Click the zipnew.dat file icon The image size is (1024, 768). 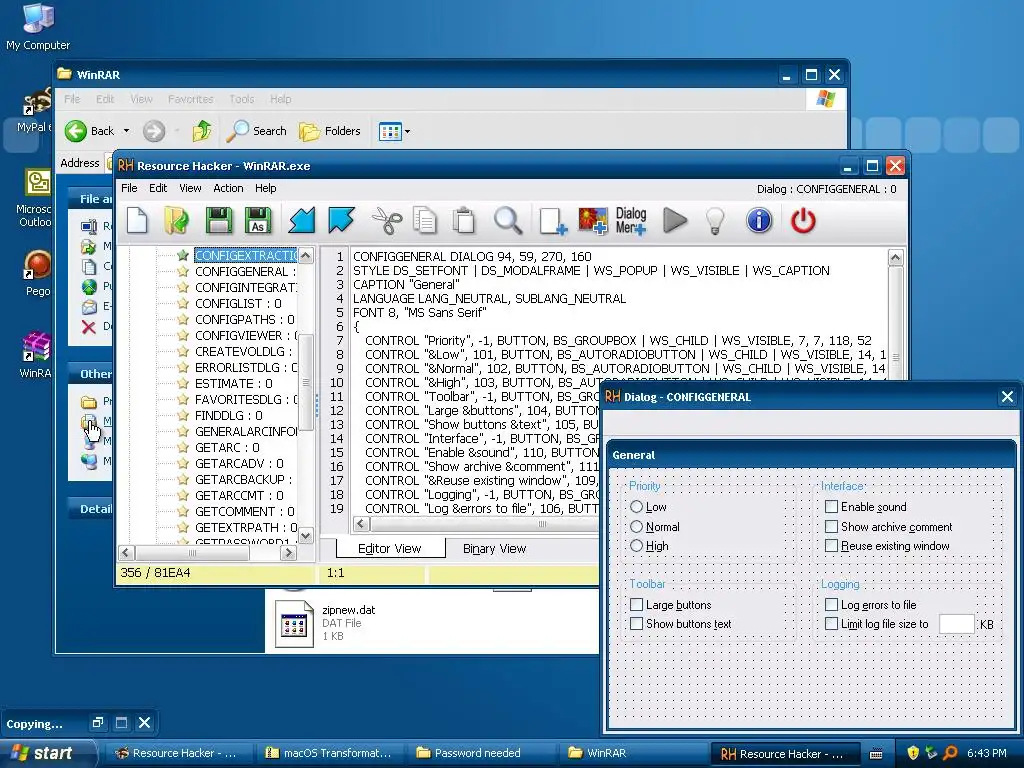coord(294,624)
